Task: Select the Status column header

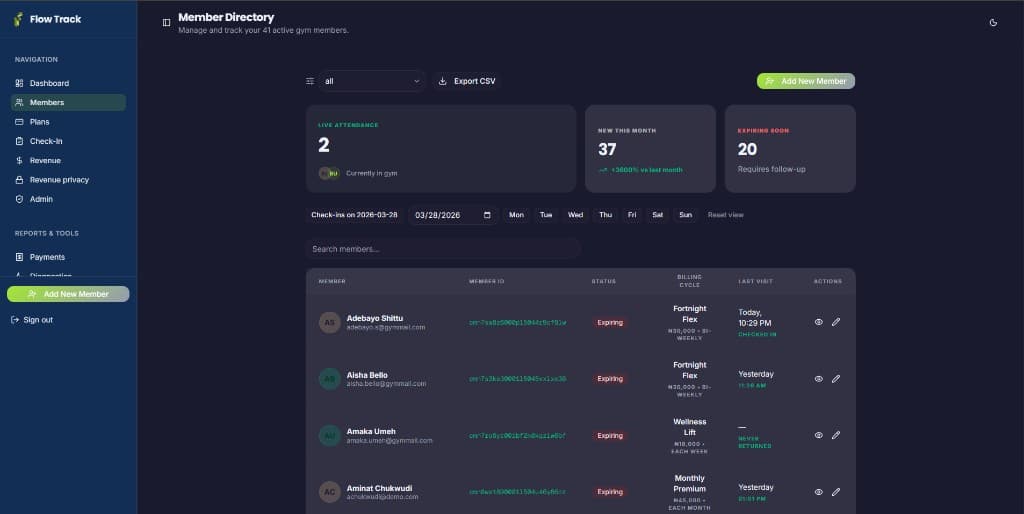Action: pos(603,281)
